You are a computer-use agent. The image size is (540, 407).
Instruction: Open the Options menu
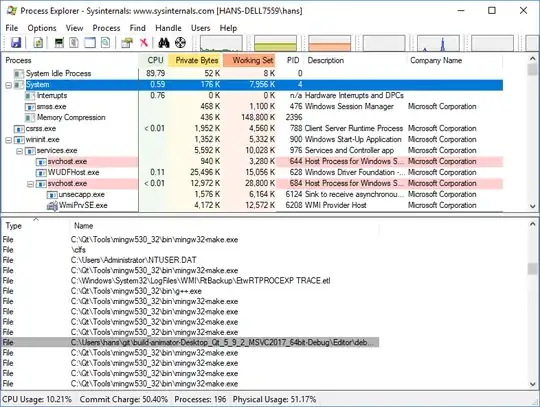click(x=42, y=28)
